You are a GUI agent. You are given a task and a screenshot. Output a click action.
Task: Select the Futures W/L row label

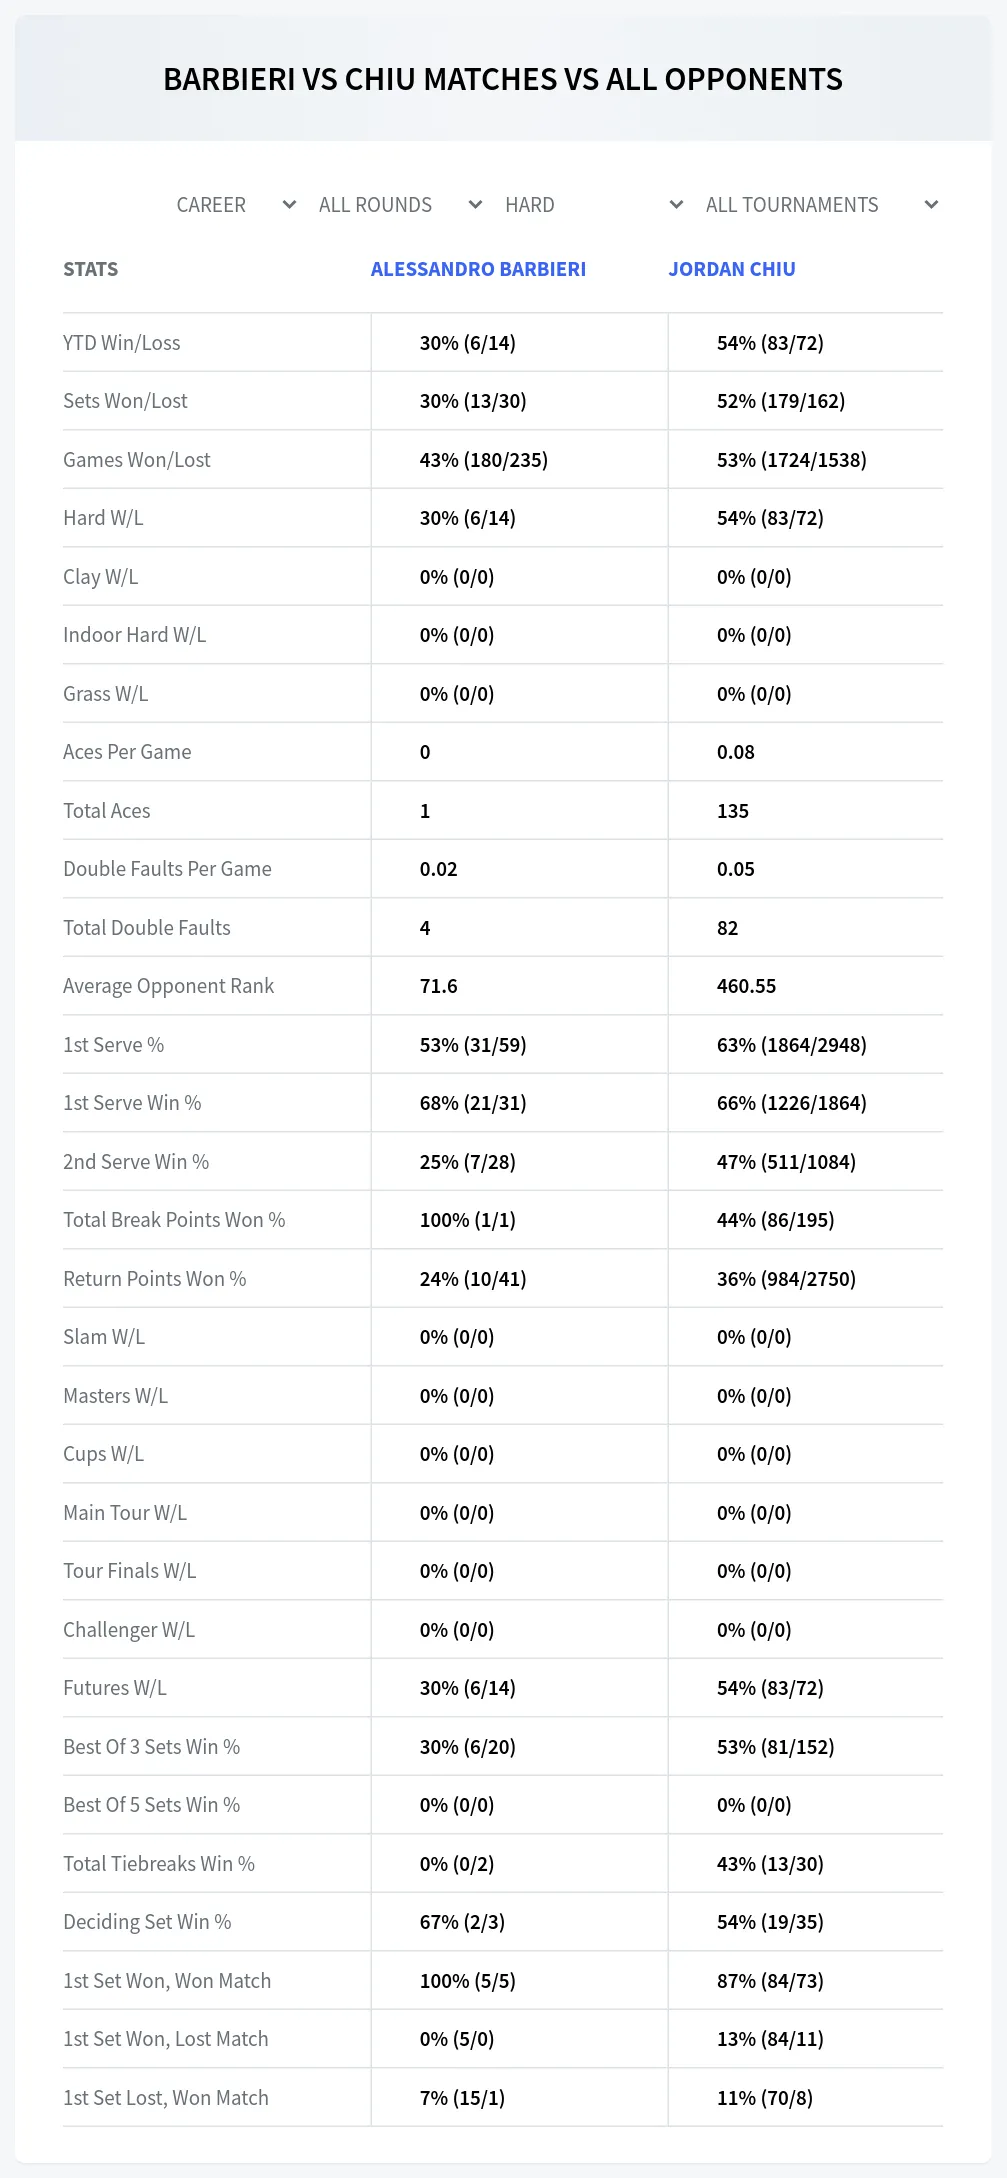[115, 1688]
